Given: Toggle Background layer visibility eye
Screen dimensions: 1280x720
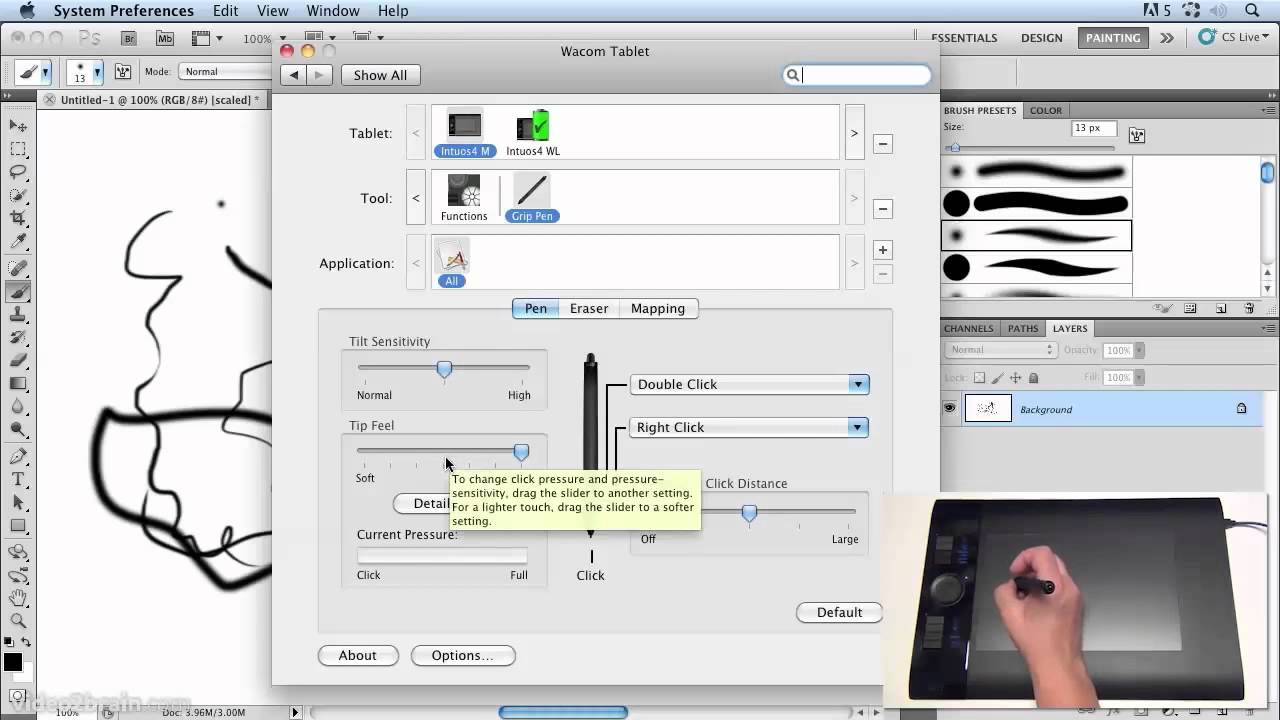Looking at the screenshot, I should tap(950, 408).
